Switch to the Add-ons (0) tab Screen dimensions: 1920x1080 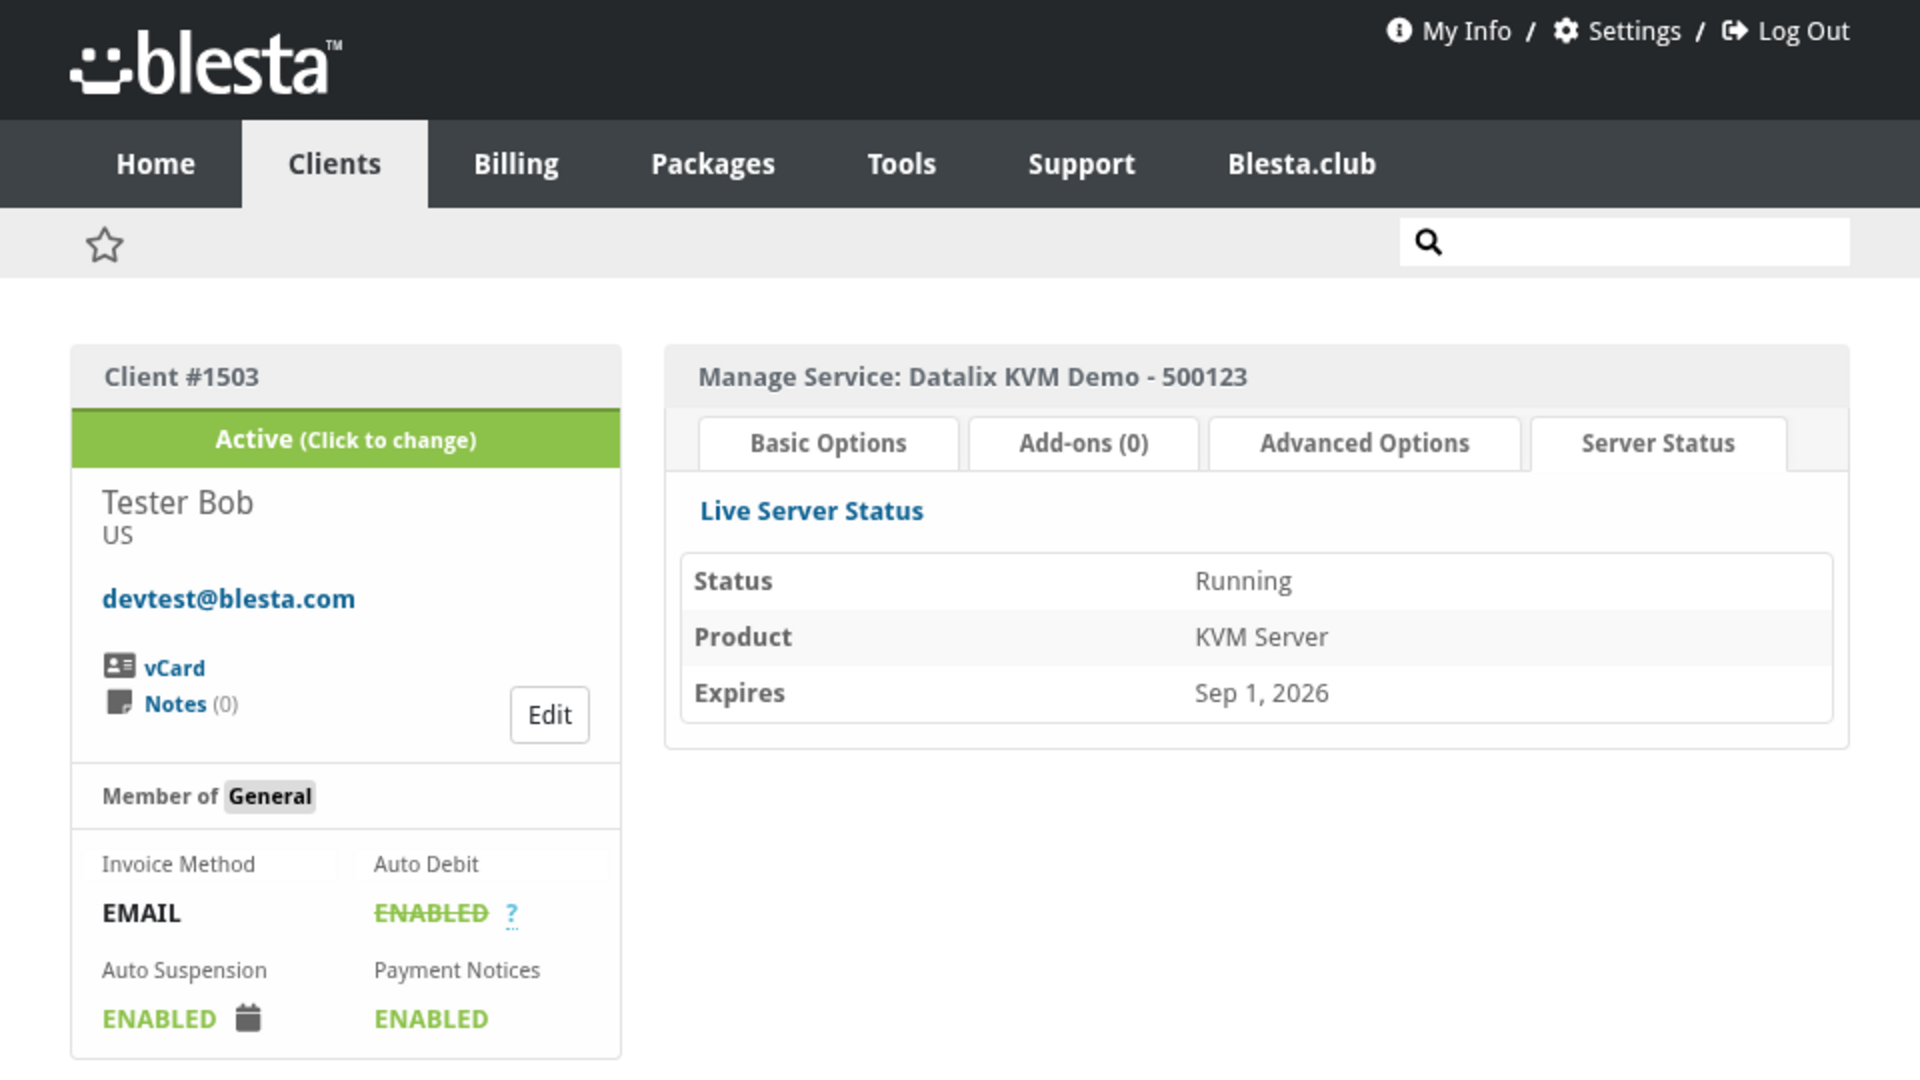1083,444
